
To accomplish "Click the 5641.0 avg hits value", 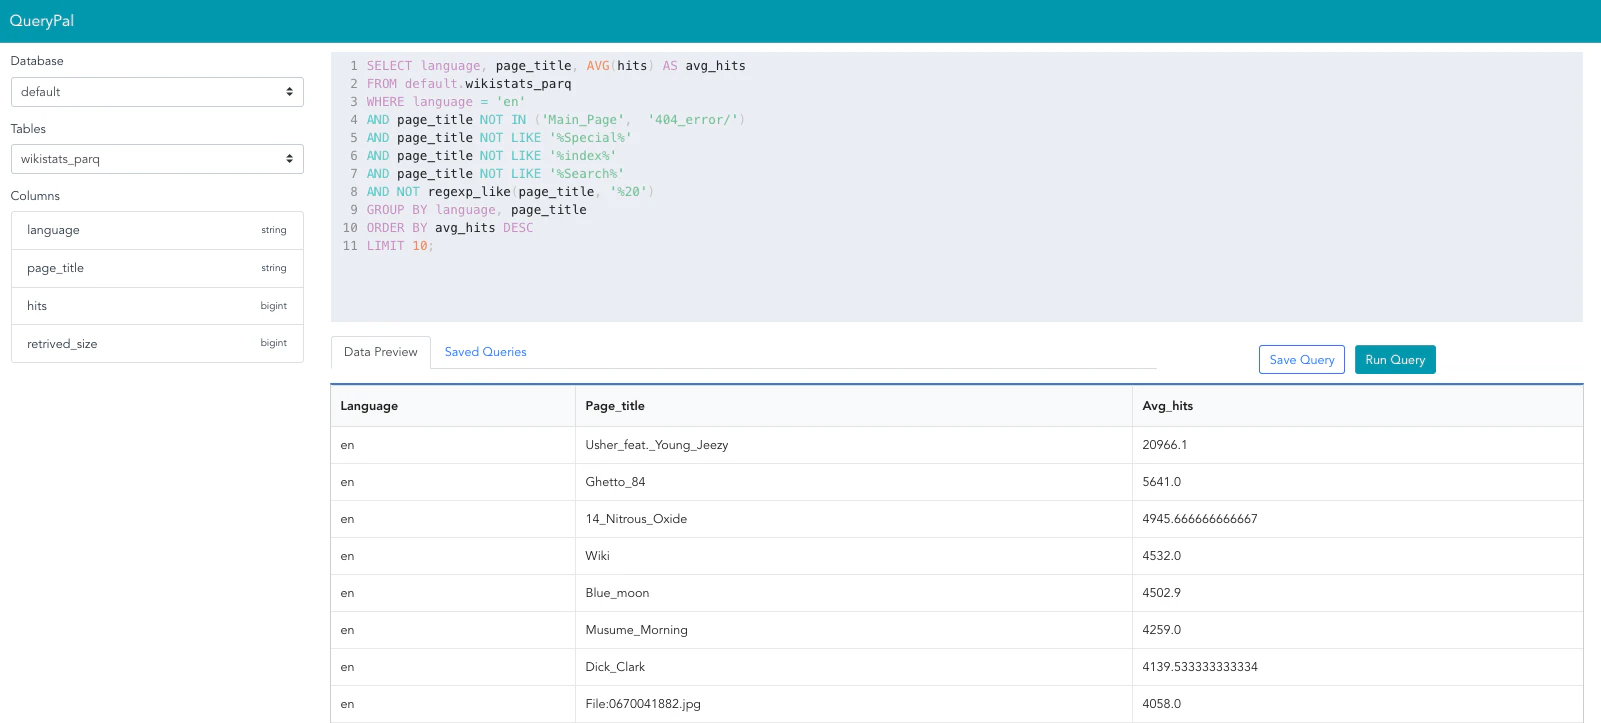I will (x=1162, y=482).
